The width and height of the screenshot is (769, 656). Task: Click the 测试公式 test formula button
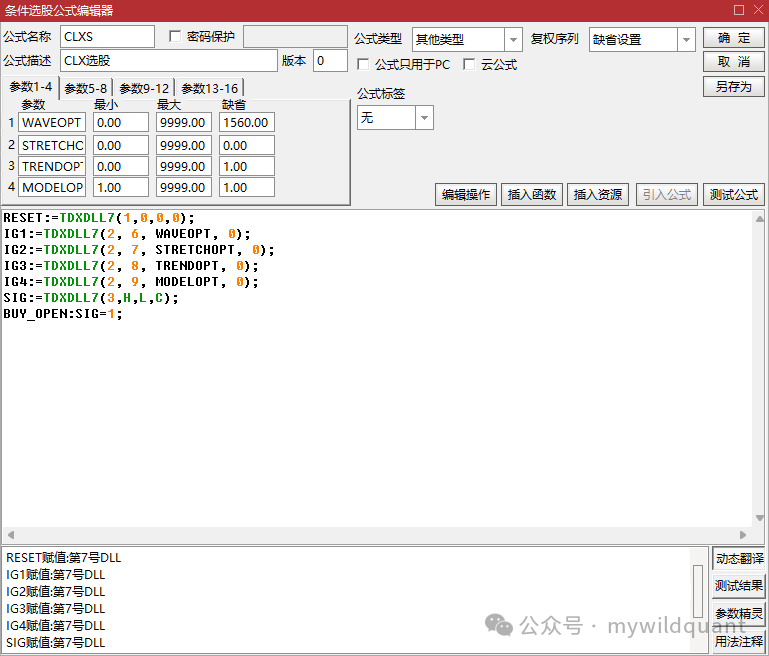click(733, 195)
